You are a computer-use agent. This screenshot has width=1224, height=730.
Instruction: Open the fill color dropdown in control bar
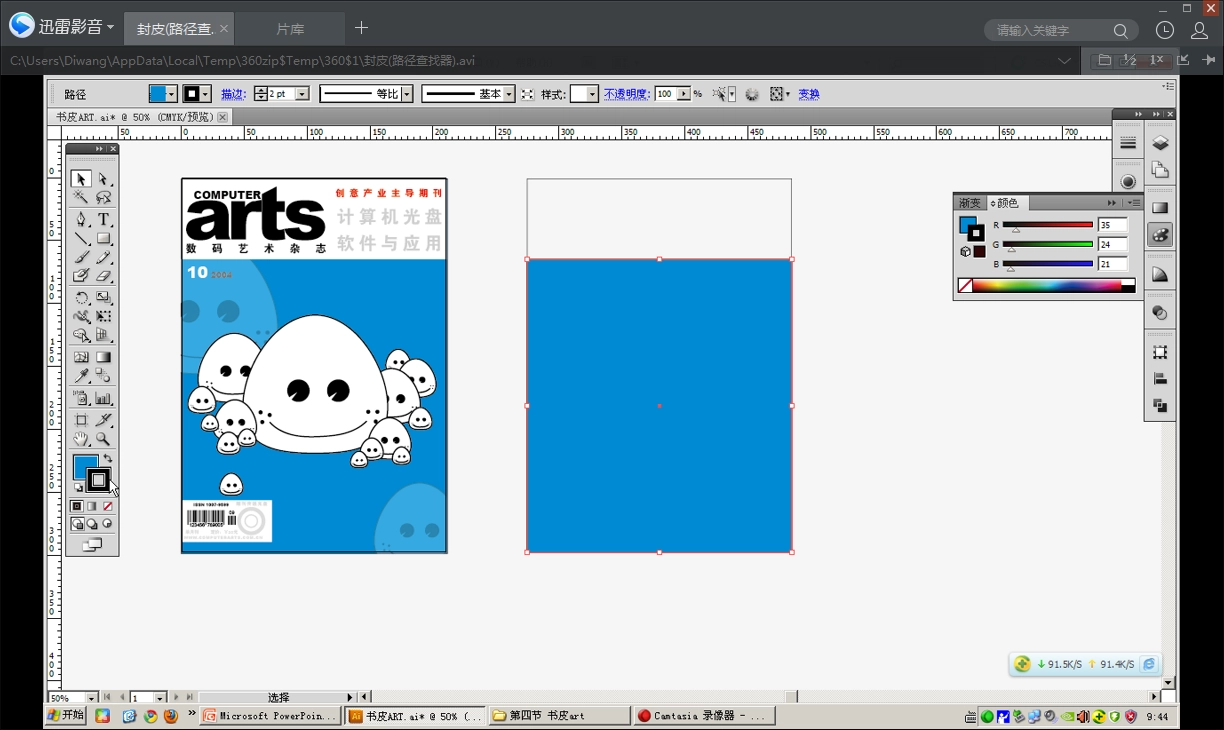click(x=172, y=94)
